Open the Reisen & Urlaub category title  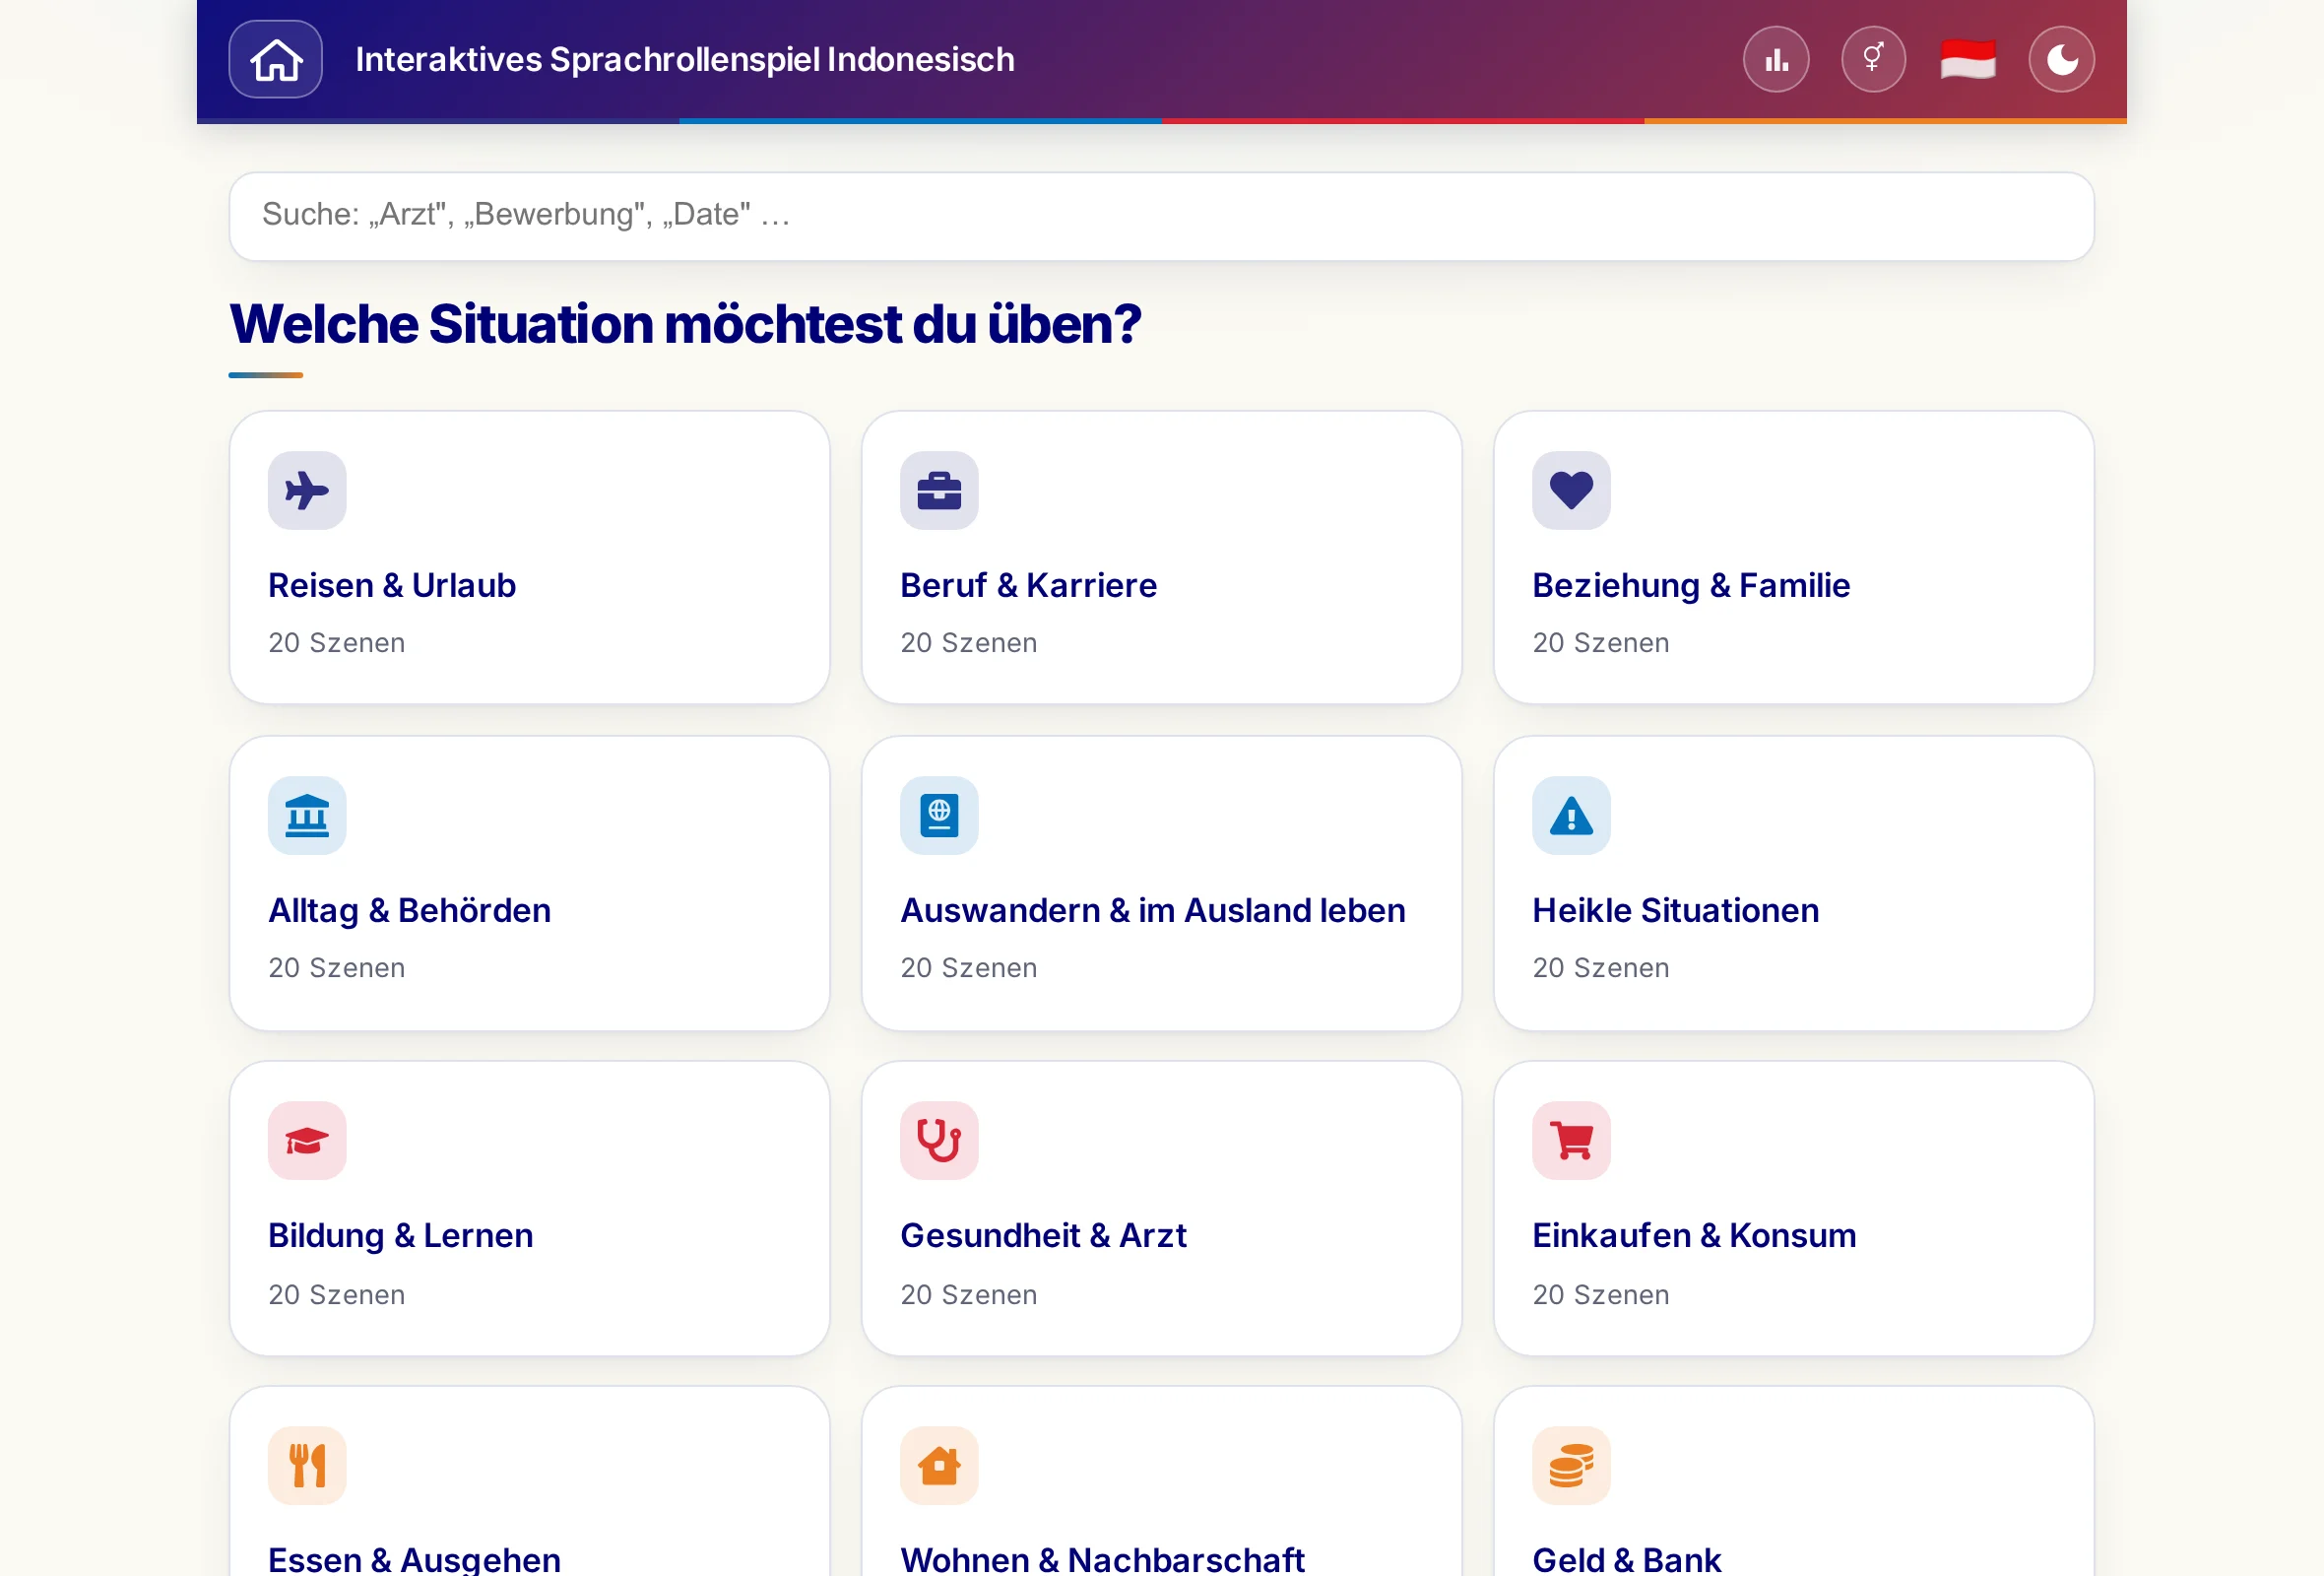[392, 585]
